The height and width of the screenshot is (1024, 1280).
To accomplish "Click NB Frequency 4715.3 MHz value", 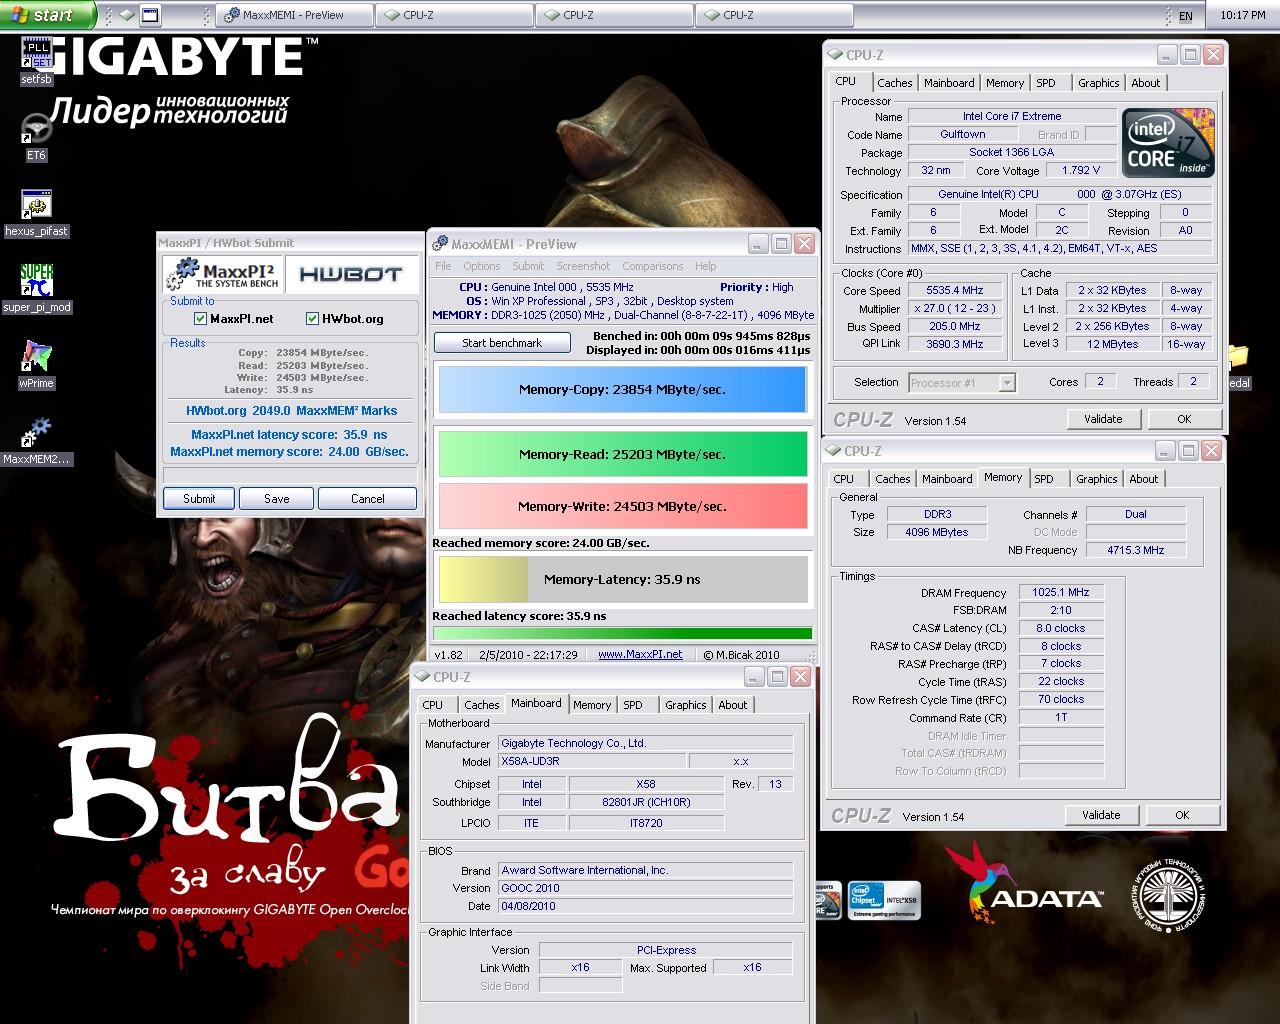I will coord(1135,550).
